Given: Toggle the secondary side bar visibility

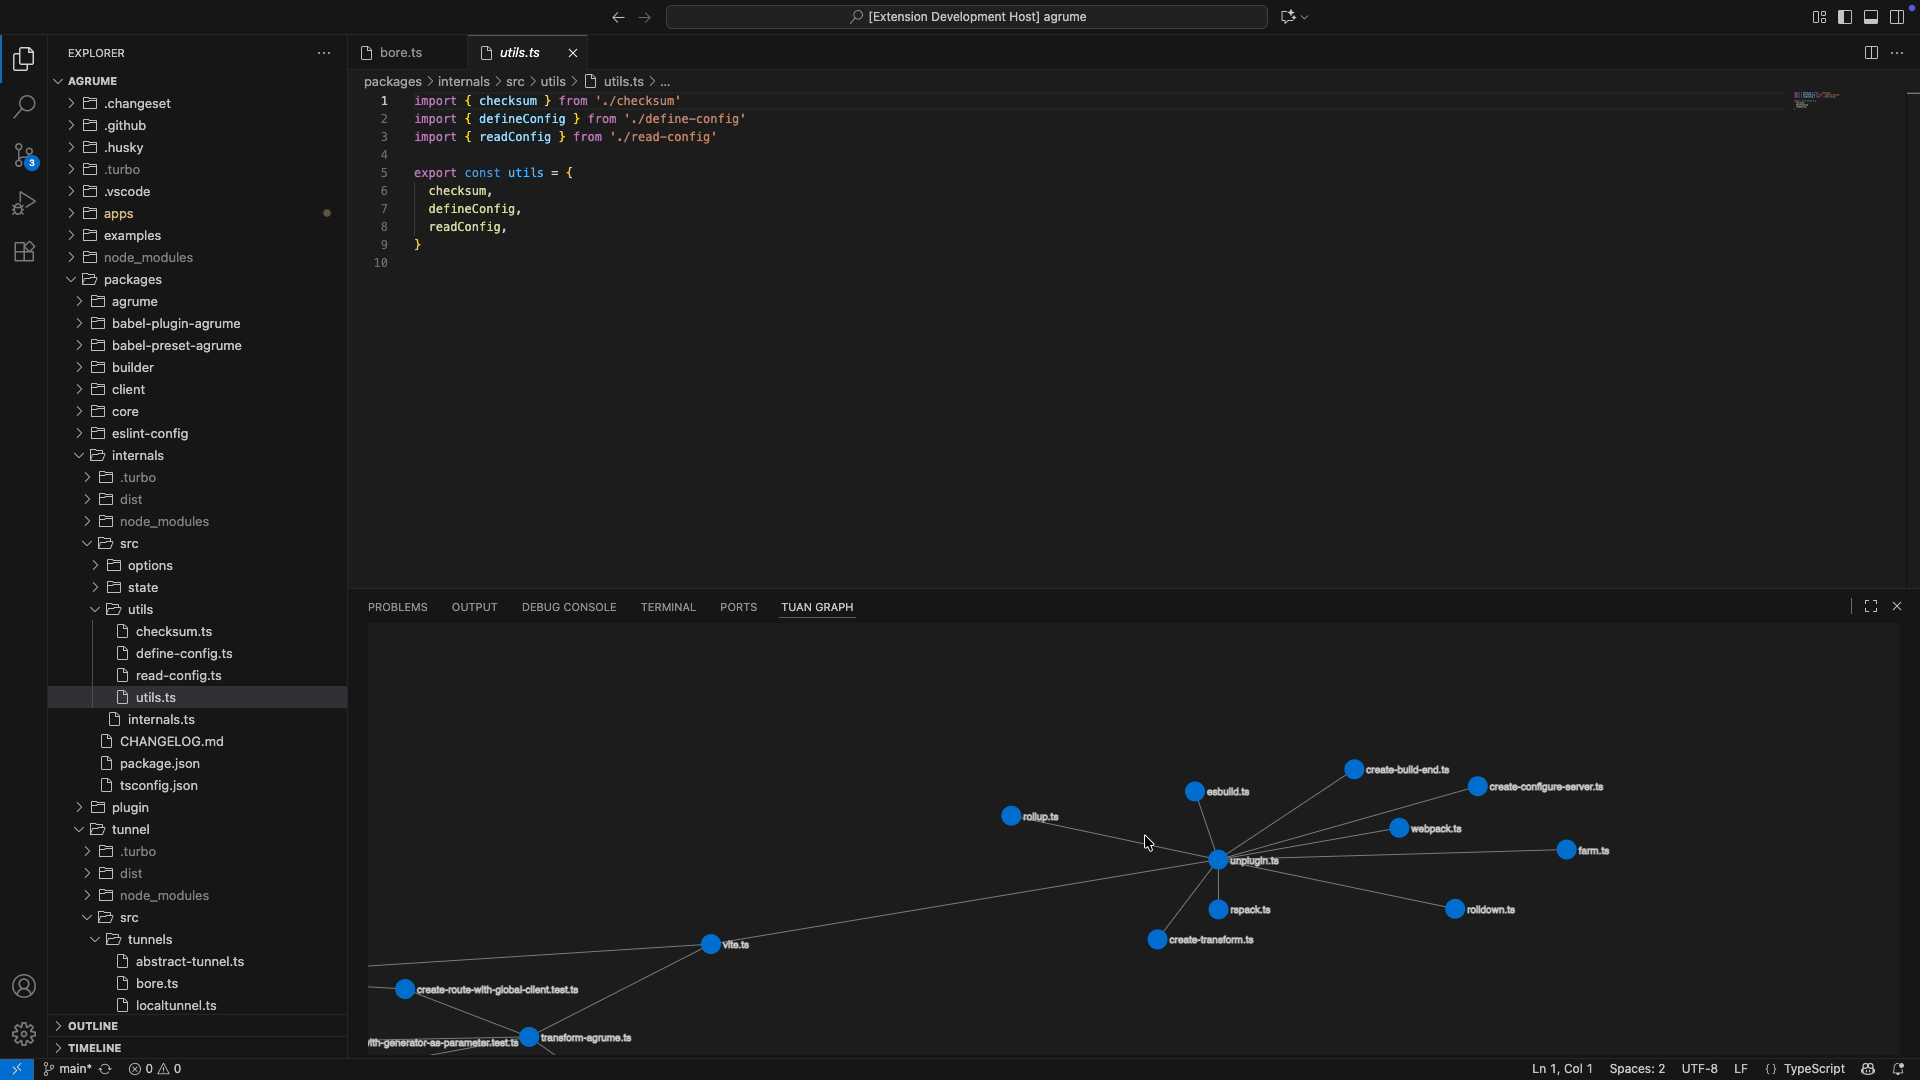Looking at the screenshot, I should 1897,17.
